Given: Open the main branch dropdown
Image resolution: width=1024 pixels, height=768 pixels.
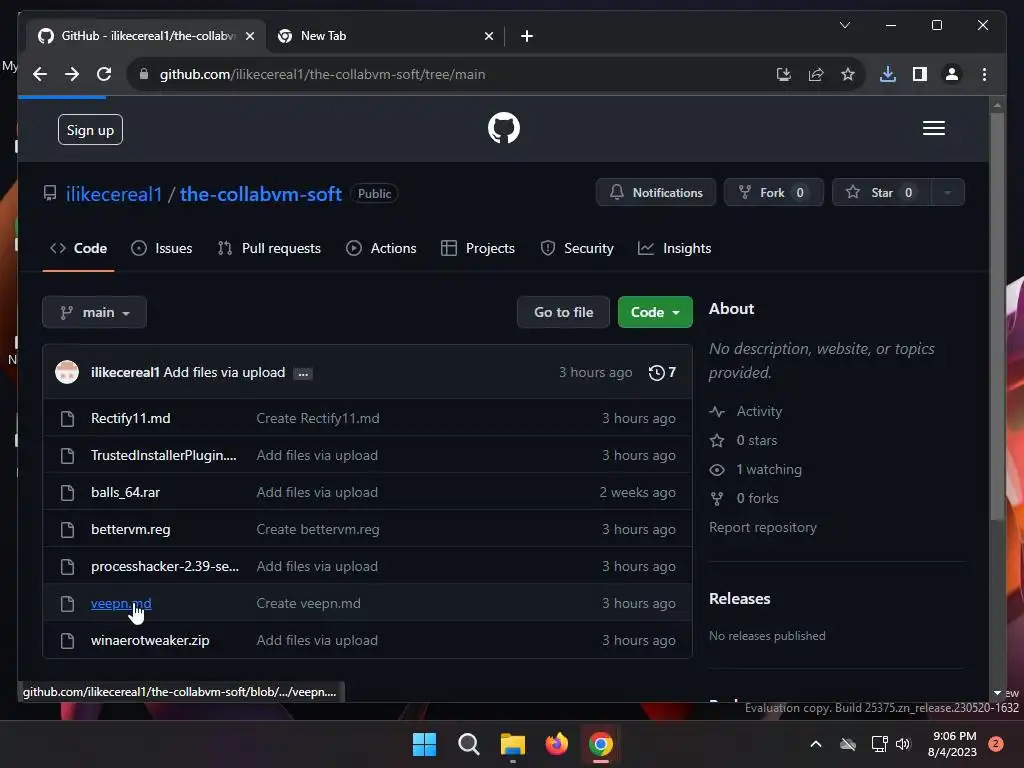Looking at the screenshot, I should 94,312.
